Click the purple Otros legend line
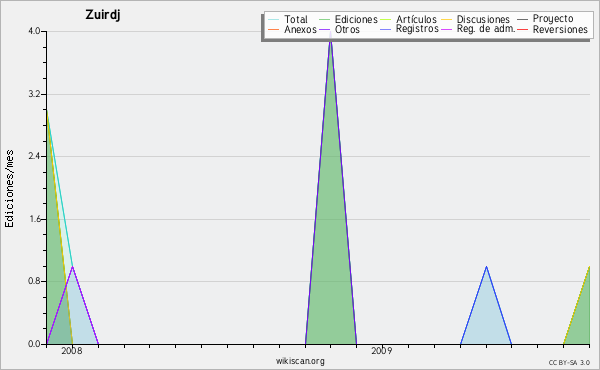600x370 pixels. 324,29
